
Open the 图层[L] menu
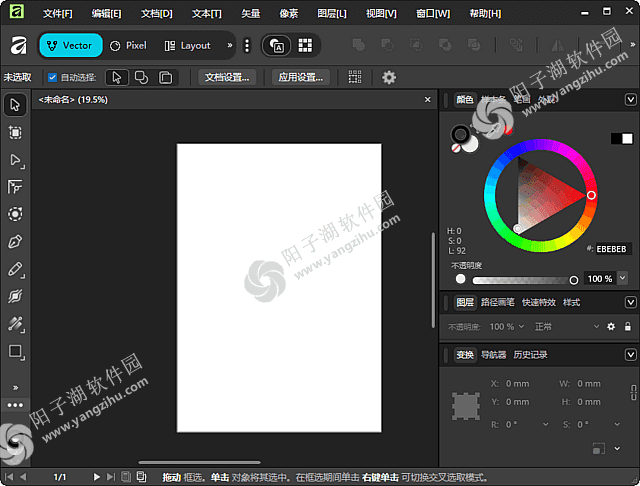(332, 13)
